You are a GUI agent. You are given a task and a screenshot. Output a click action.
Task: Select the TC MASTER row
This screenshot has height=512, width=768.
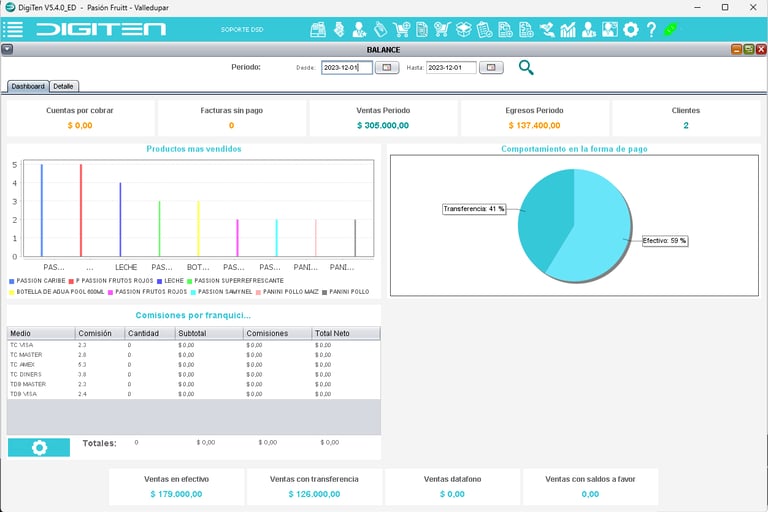[x=193, y=355]
